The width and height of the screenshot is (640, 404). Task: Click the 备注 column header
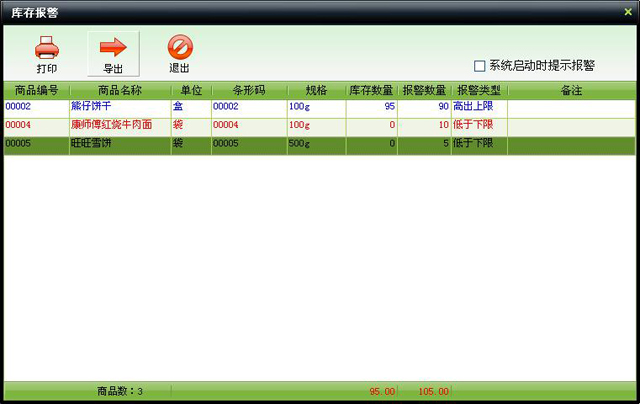[572, 90]
